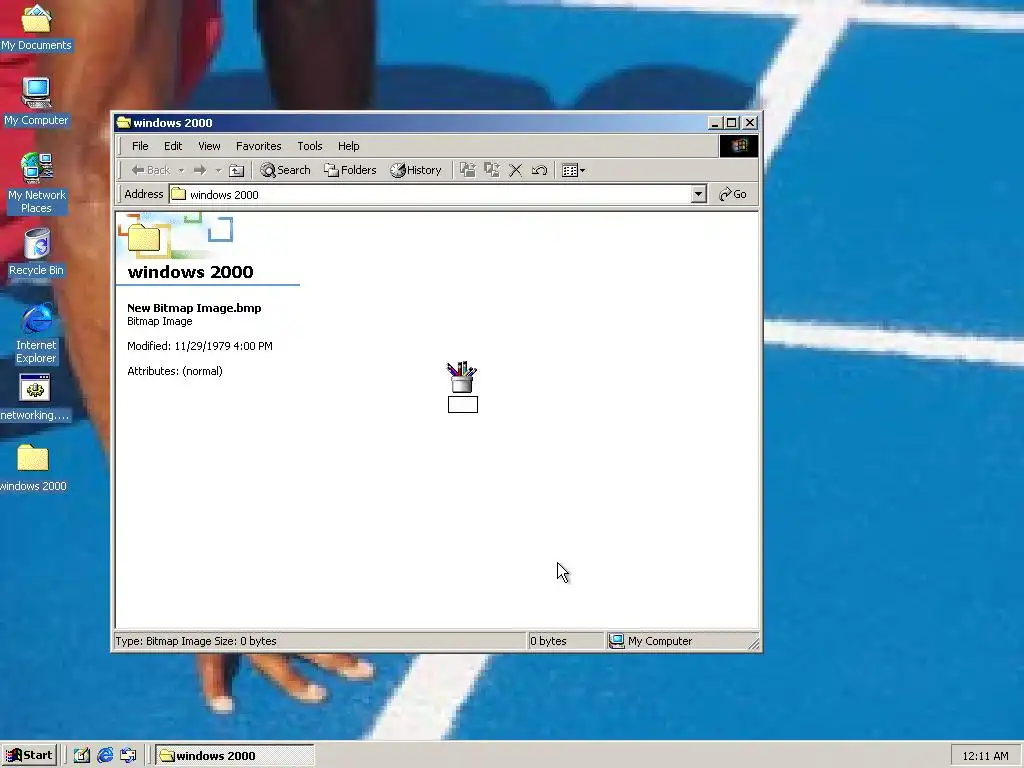
Task: Click the taskbar clock
Action: click(x=985, y=756)
